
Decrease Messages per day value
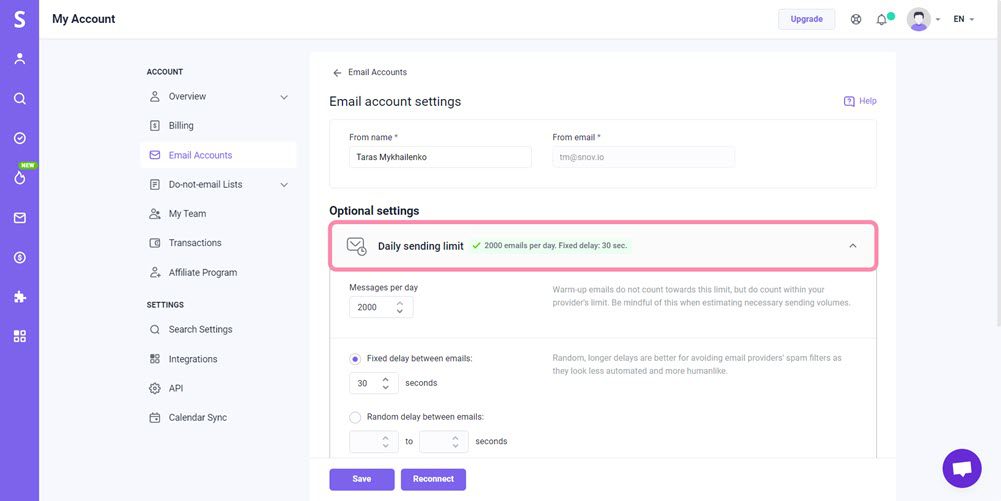[x=400, y=311]
